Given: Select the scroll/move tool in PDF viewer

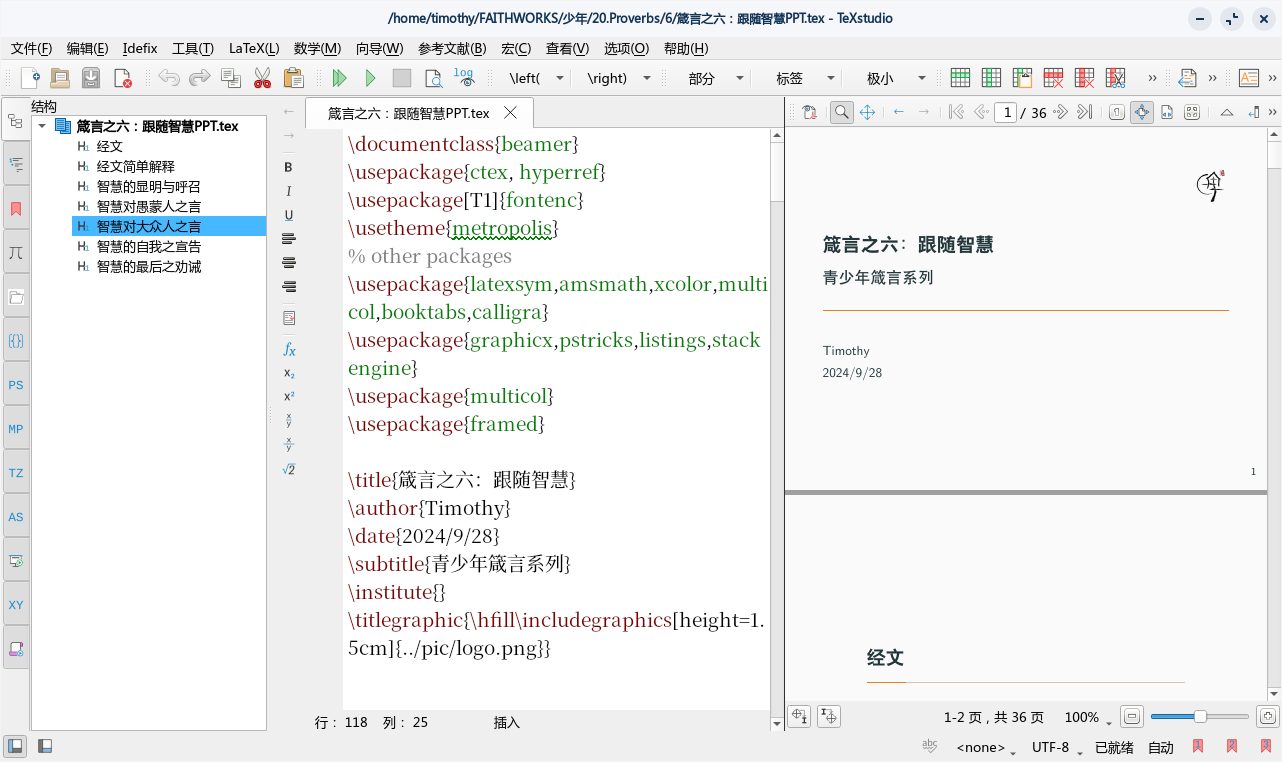Looking at the screenshot, I should click(867, 113).
